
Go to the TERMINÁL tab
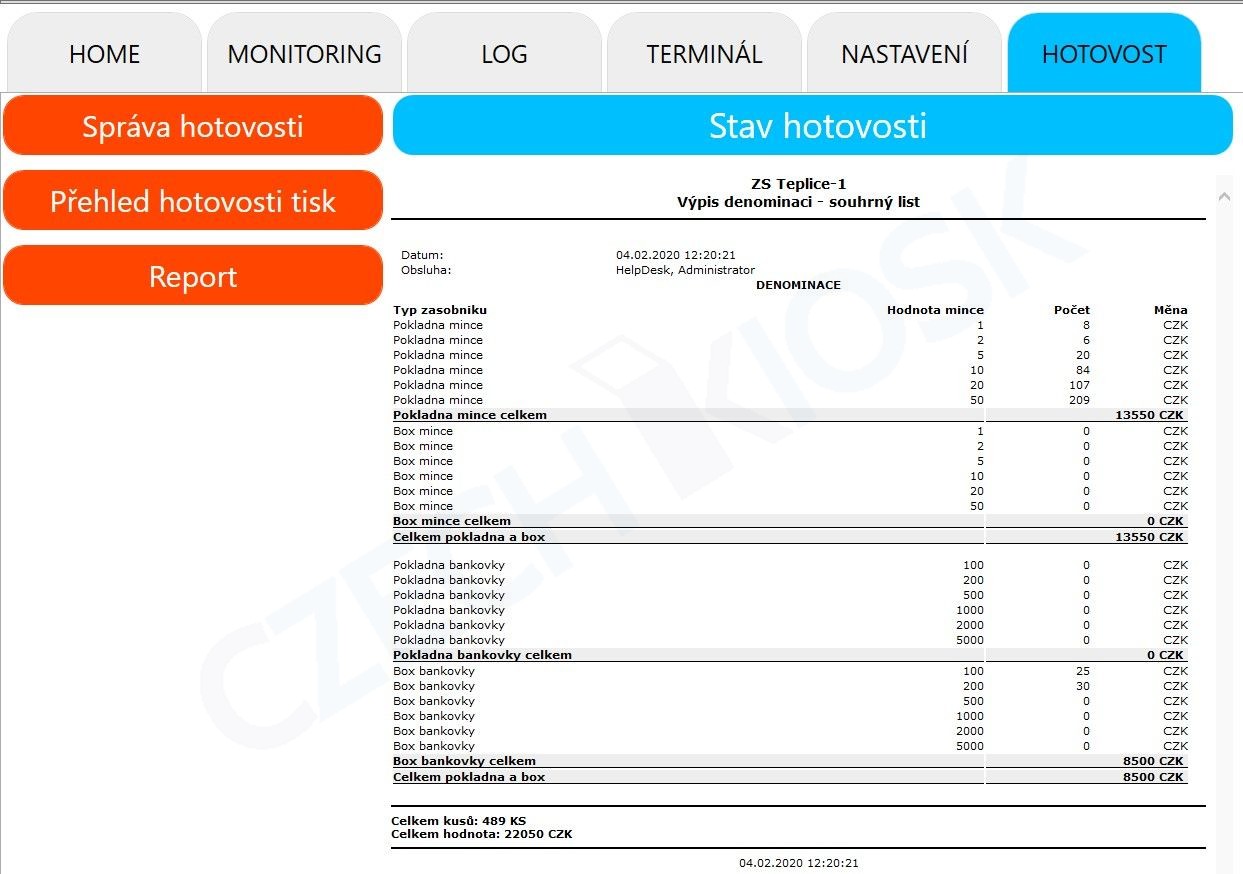(704, 53)
